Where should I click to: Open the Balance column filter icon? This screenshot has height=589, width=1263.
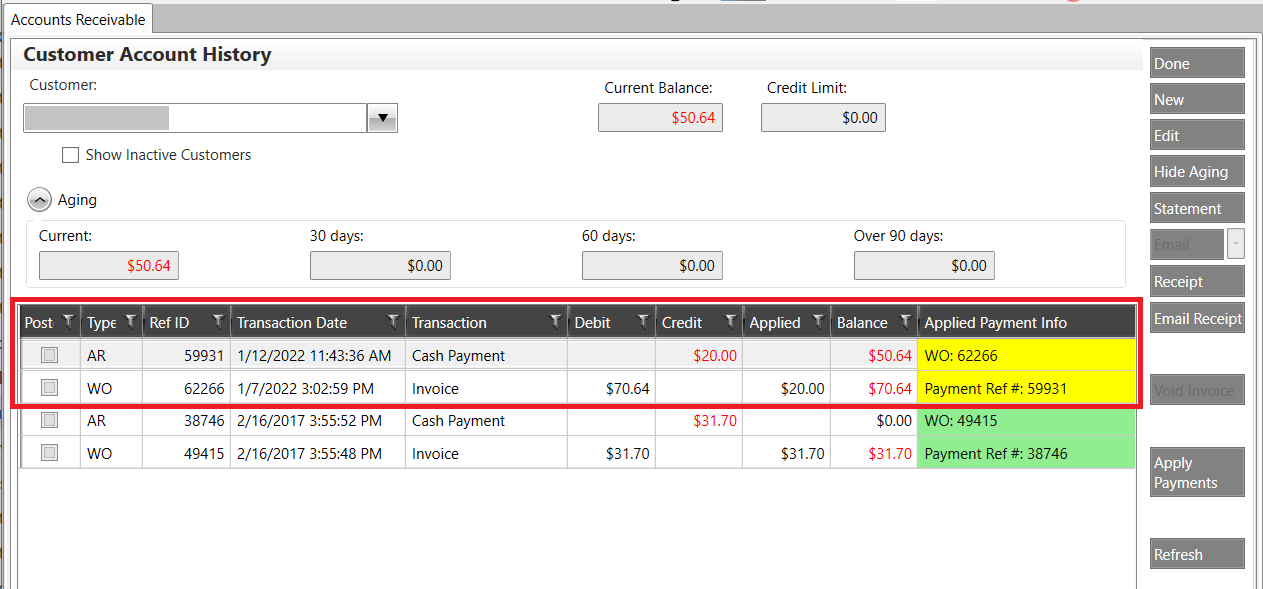click(x=905, y=322)
